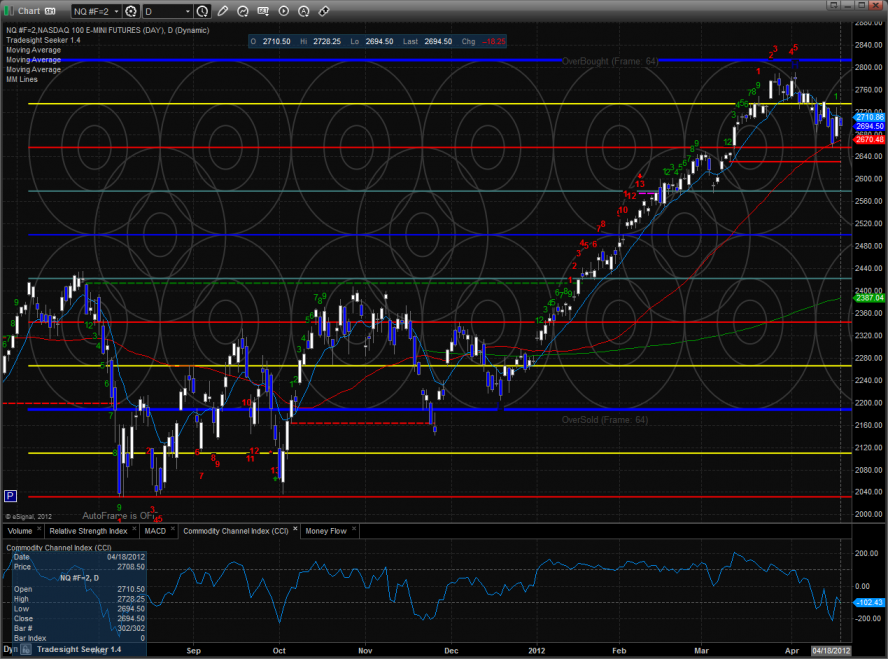
Task: Click the clock icon beside the interval box
Action: click(x=203, y=11)
